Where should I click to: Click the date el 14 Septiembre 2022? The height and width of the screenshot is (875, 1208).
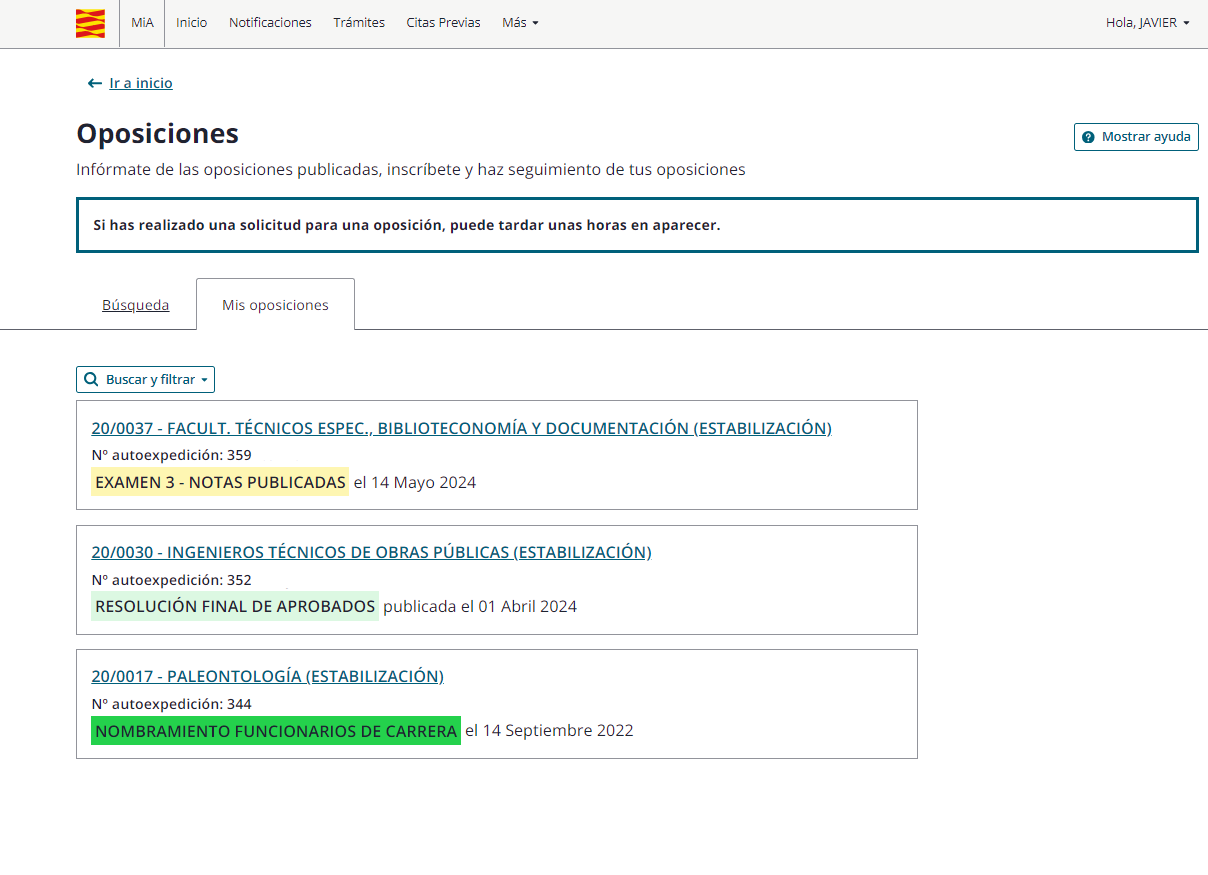[x=550, y=731]
